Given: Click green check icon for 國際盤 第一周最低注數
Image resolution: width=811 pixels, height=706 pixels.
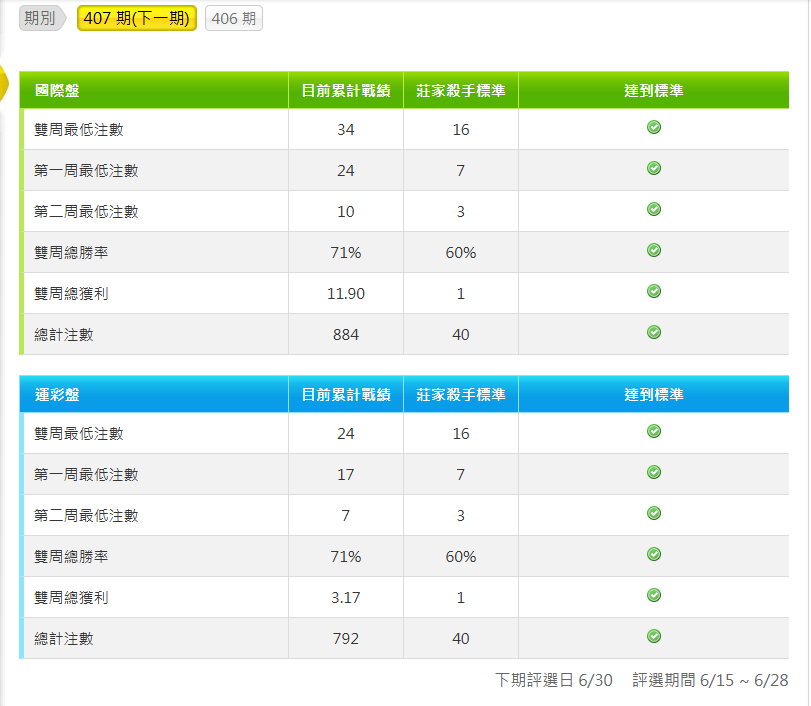Looking at the screenshot, I should coord(654,168).
